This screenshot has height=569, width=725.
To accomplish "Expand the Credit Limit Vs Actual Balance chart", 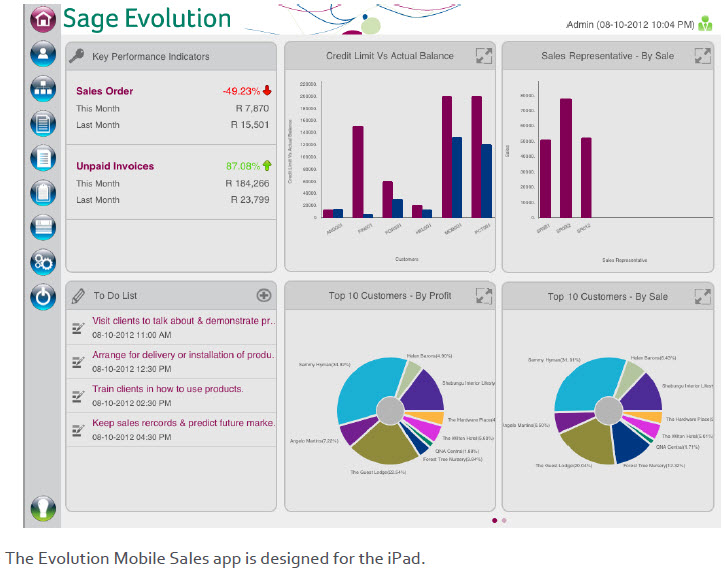I will [484, 56].
